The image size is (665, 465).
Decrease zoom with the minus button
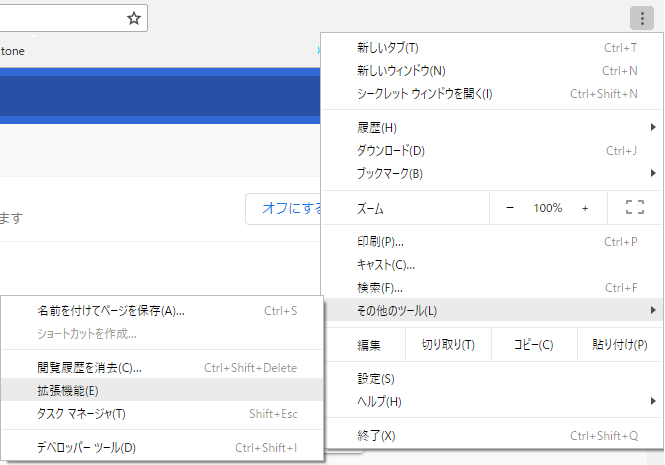point(510,208)
